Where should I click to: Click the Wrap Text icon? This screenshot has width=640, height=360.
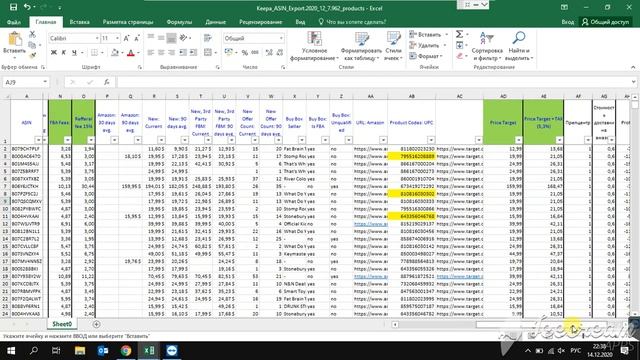208,38
